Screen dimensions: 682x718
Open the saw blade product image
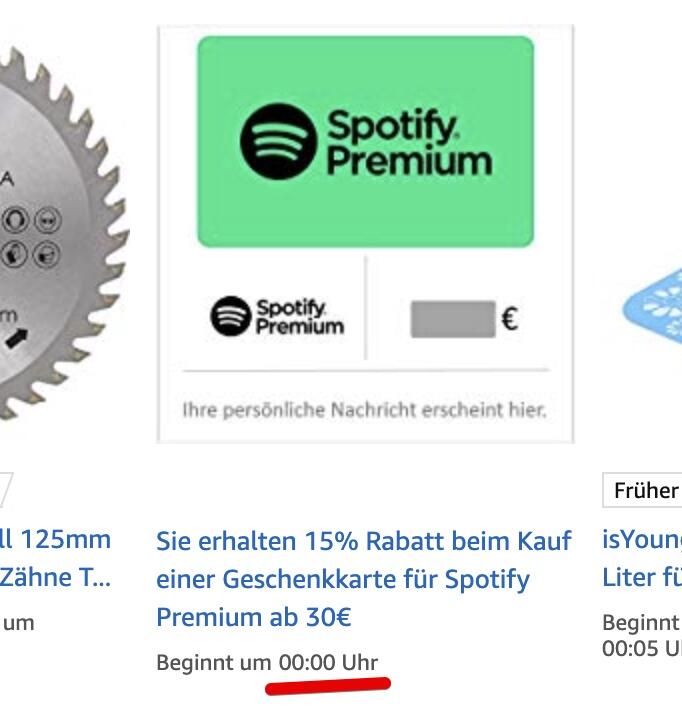tap(50, 230)
